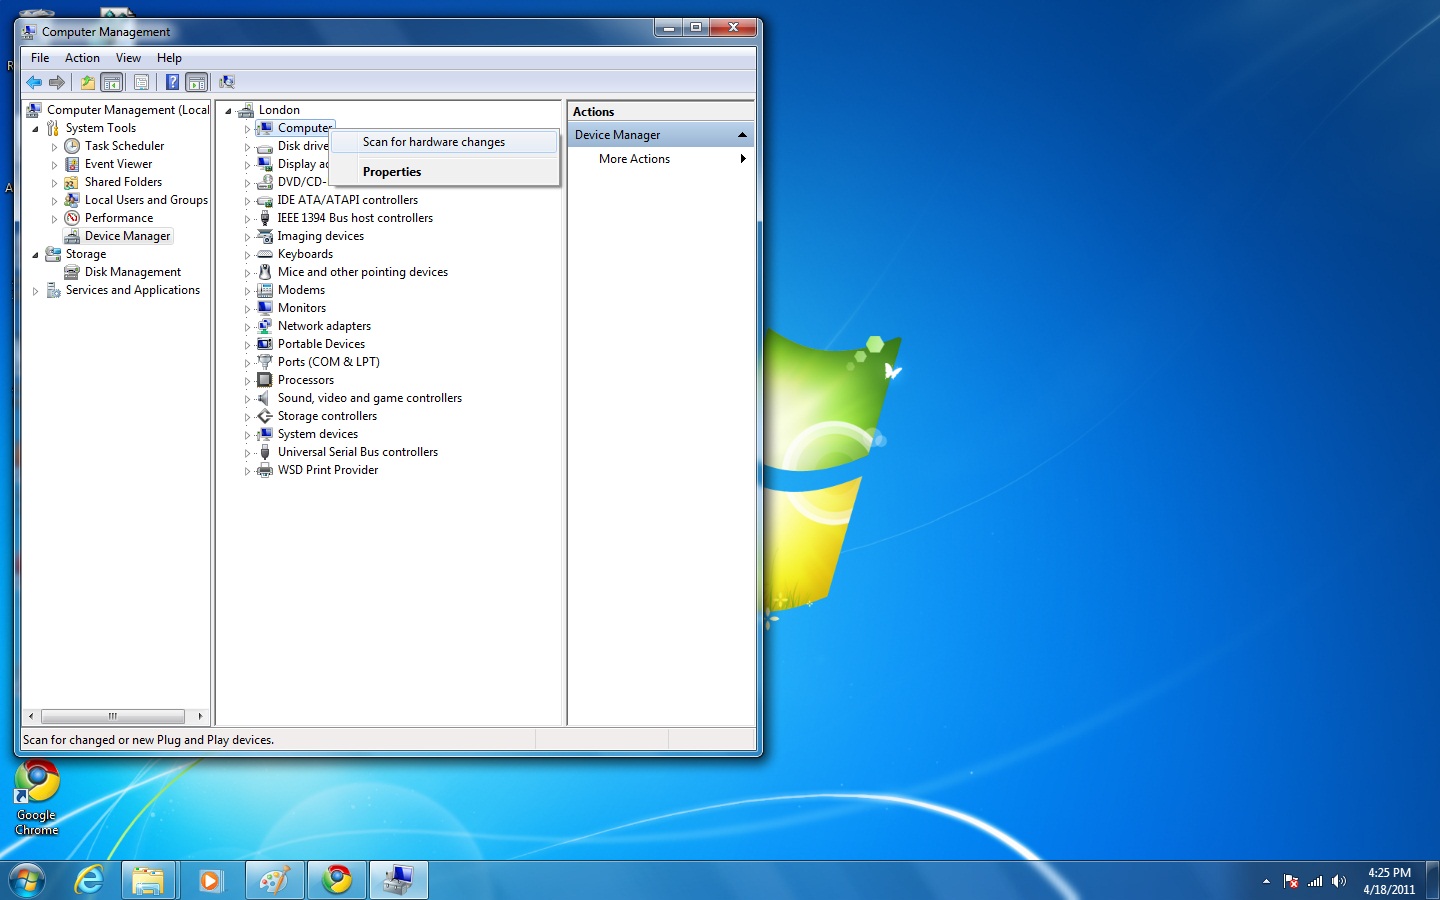The height and width of the screenshot is (900, 1440).
Task: Click the Storage controllers icon
Action: pyautogui.click(x=265, y=416)
